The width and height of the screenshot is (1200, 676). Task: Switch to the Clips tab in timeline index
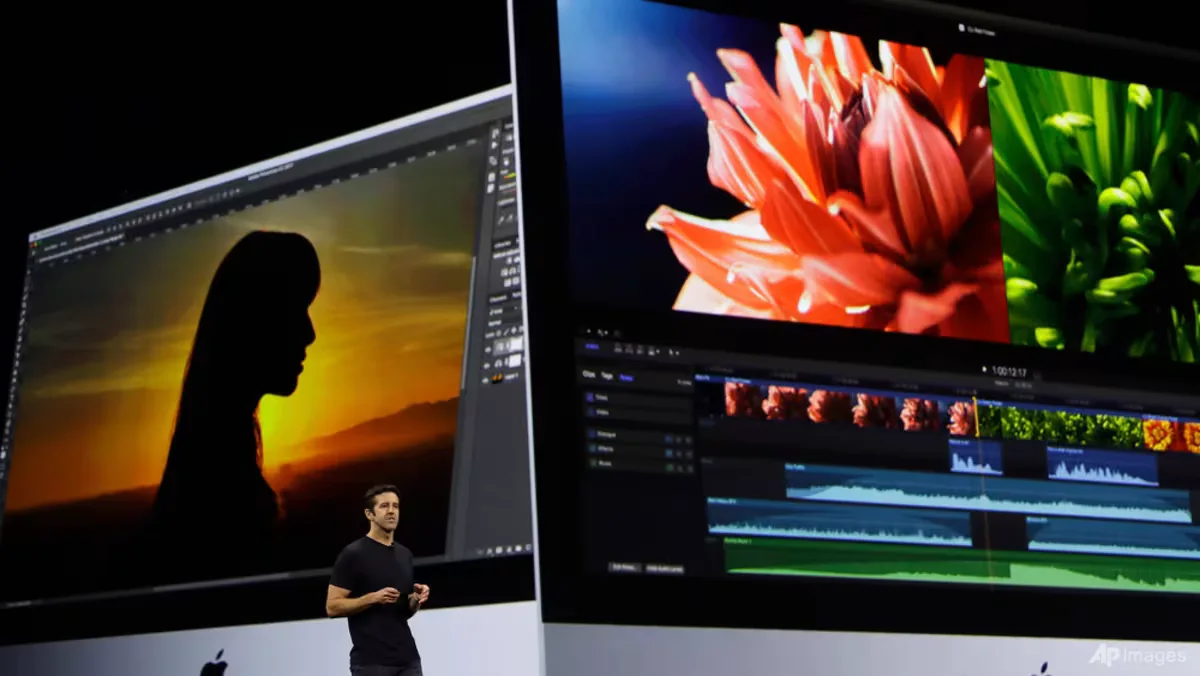tap(589, 375)
